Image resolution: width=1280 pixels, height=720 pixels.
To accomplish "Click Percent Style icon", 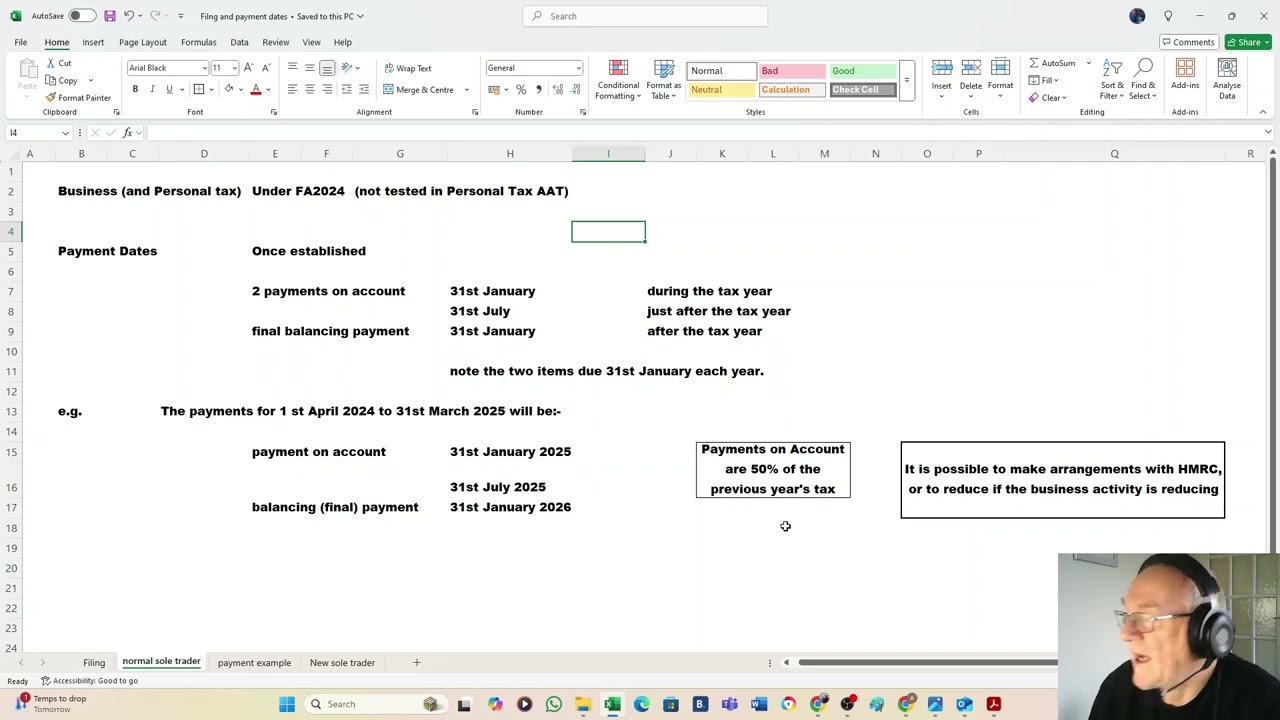I will [x=521, y=90].
